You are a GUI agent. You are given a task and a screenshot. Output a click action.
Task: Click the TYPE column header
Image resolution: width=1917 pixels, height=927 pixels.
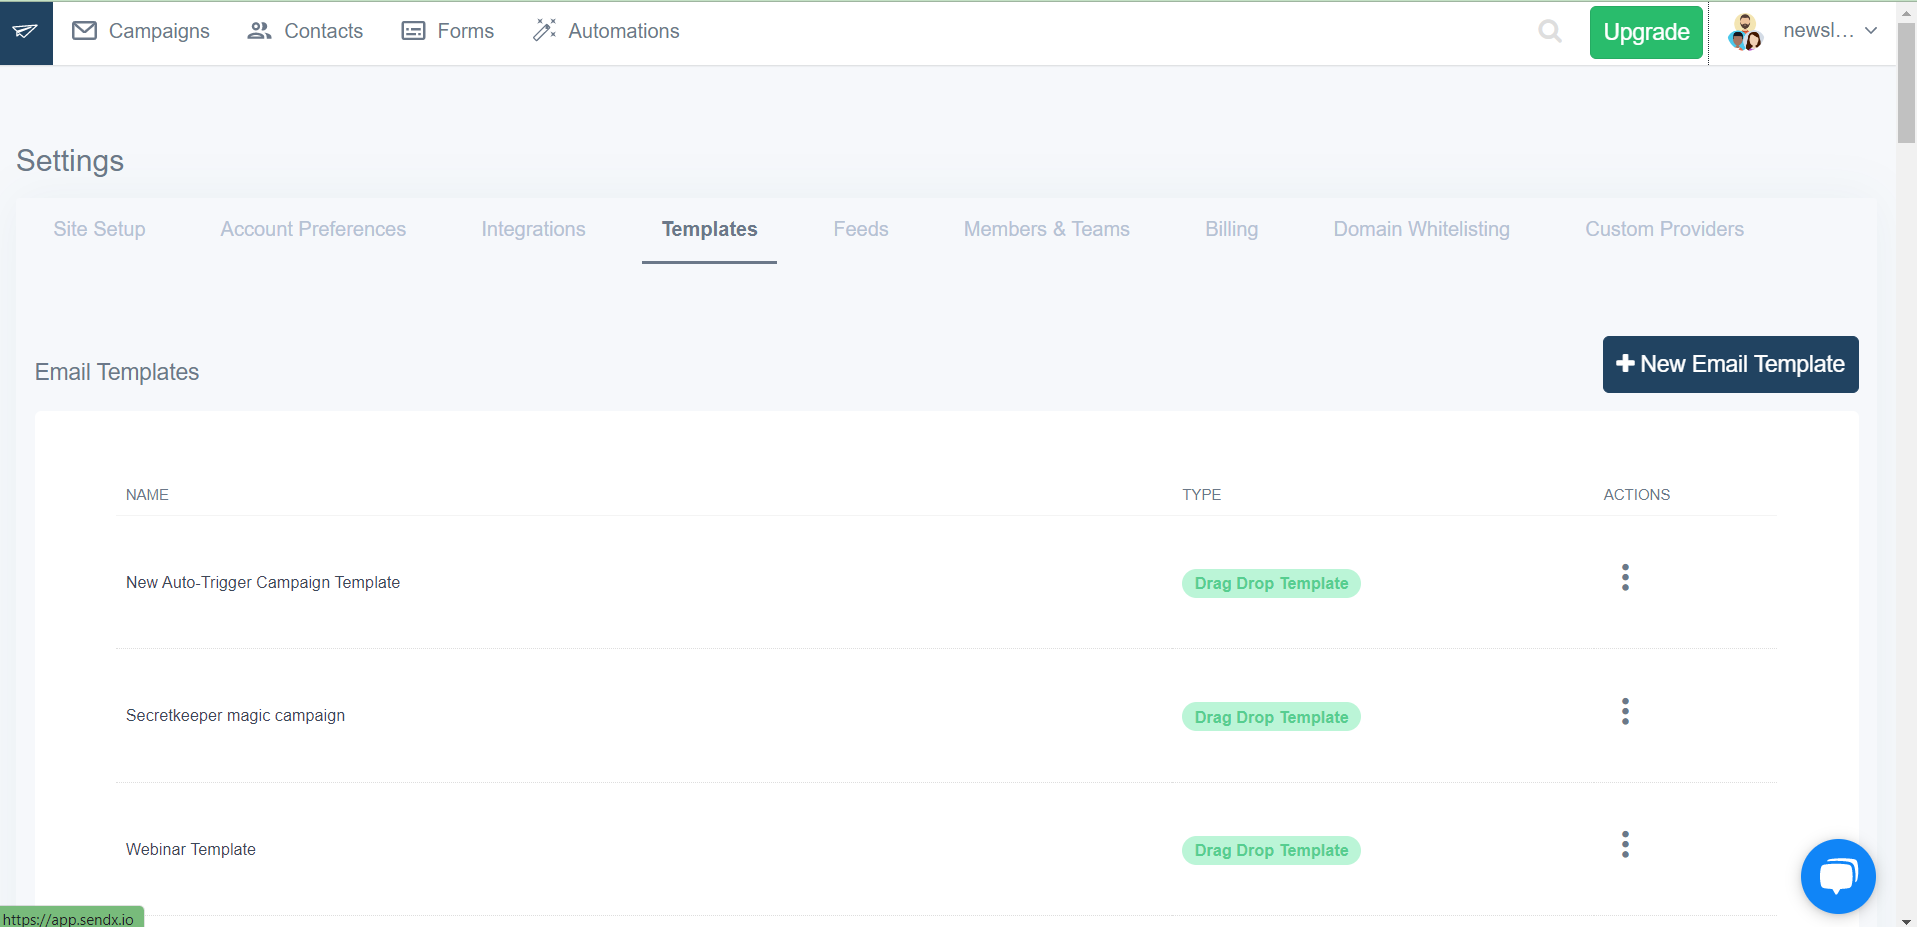pyautogui.click(x=1201, y=495)
